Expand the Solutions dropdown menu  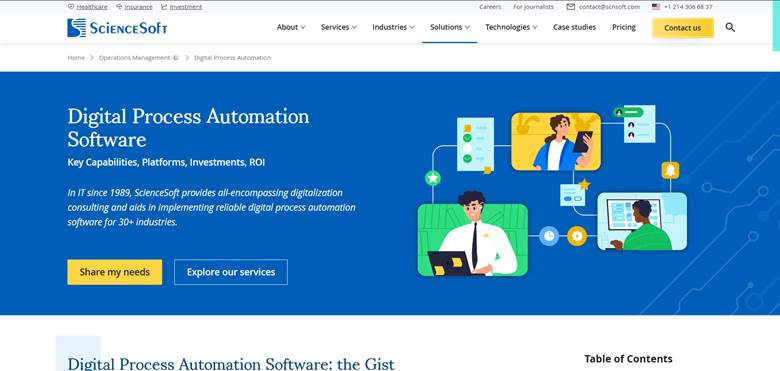tap(450, 27)
